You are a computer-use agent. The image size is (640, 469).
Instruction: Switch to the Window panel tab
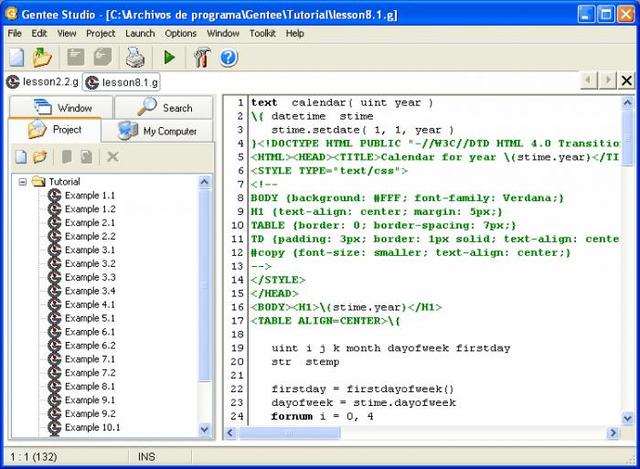coord(61,107)
